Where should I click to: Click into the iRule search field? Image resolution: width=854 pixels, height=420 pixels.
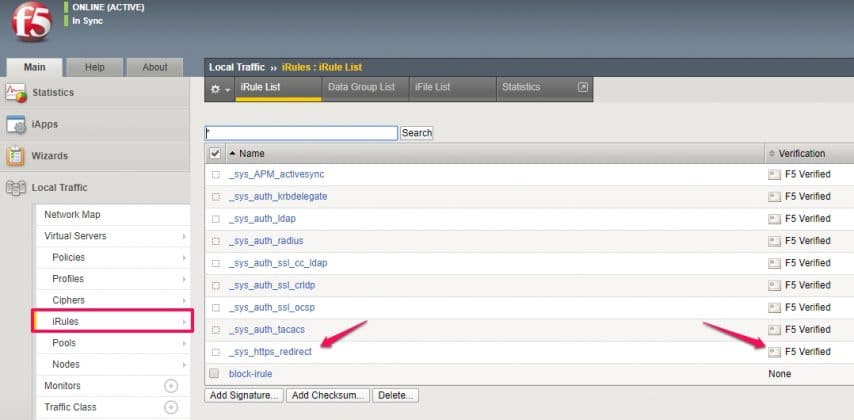301,133
